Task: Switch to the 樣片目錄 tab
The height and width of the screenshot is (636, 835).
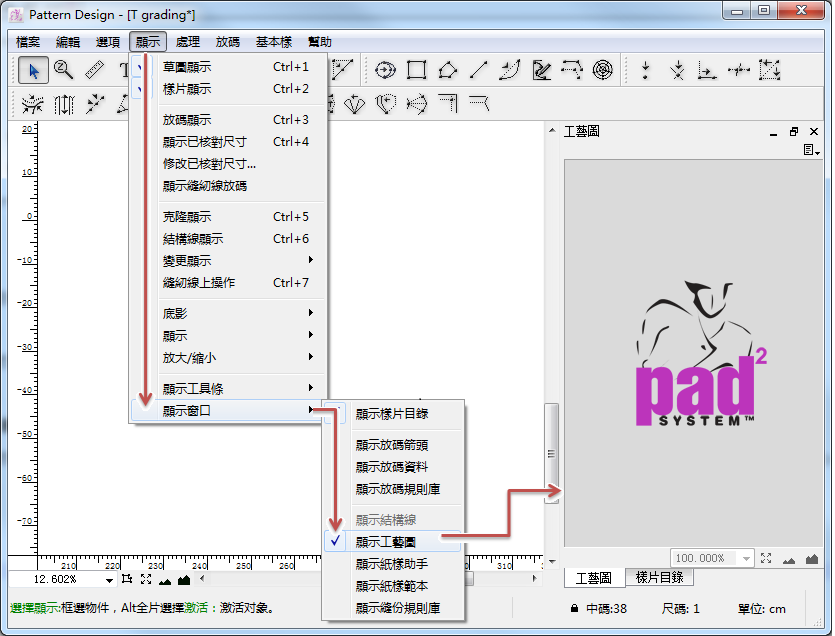Action: tap(660, 577)
